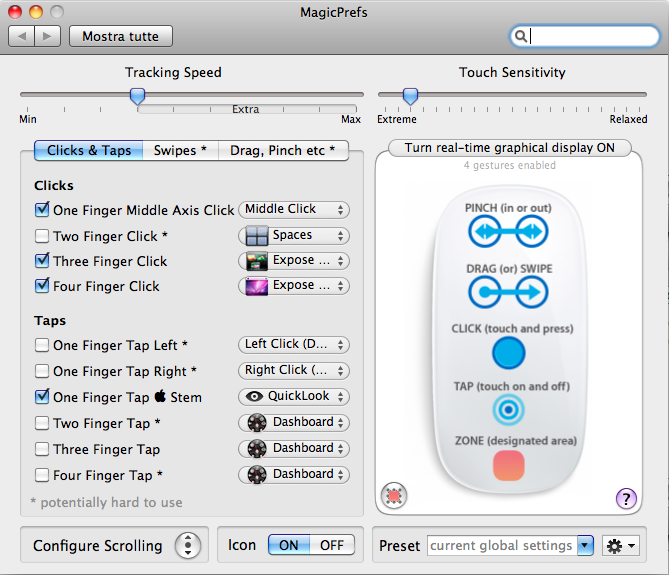The height and width of the screenshot is (575, 669).
Task: Check the Four Finger Tap box
Action: pos(42,475)
